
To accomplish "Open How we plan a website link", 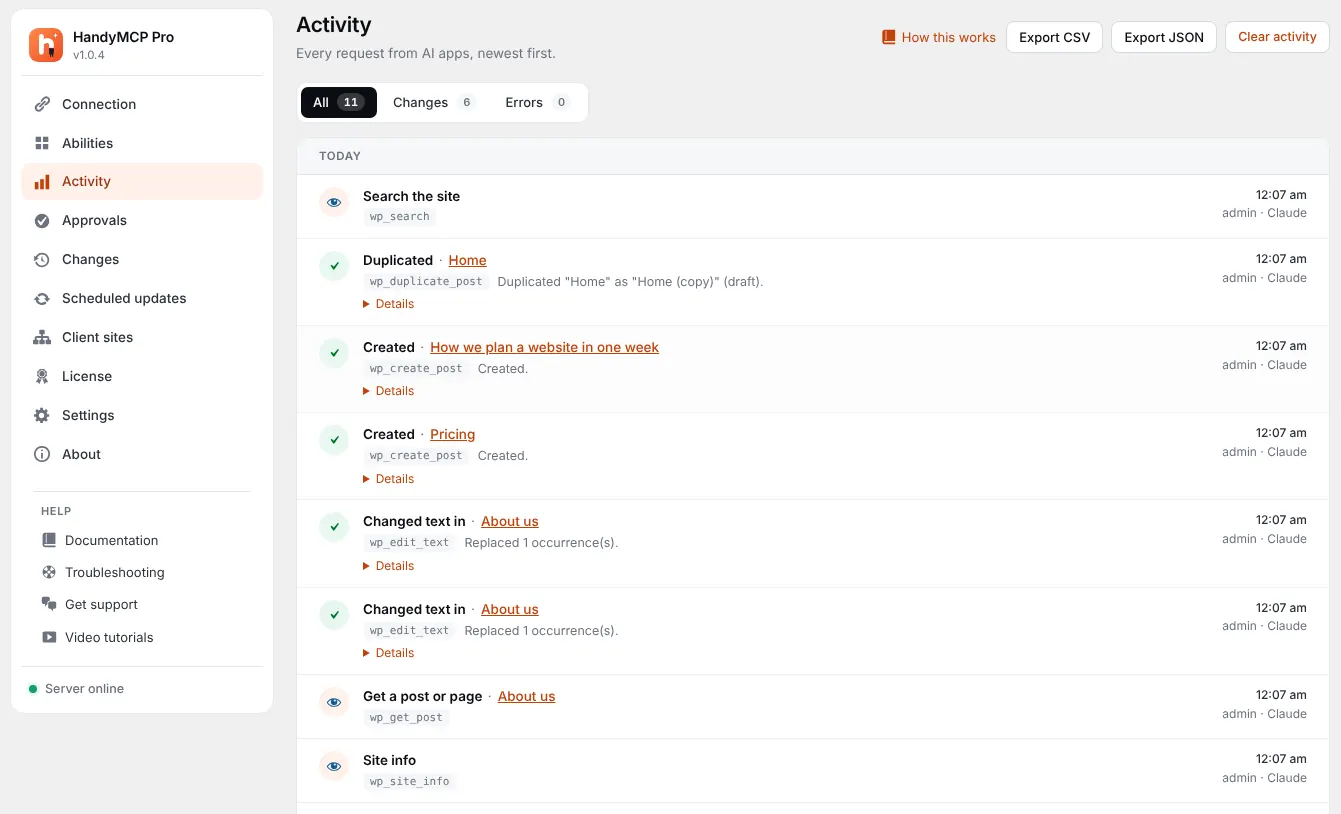I will [x=545, y=347].
